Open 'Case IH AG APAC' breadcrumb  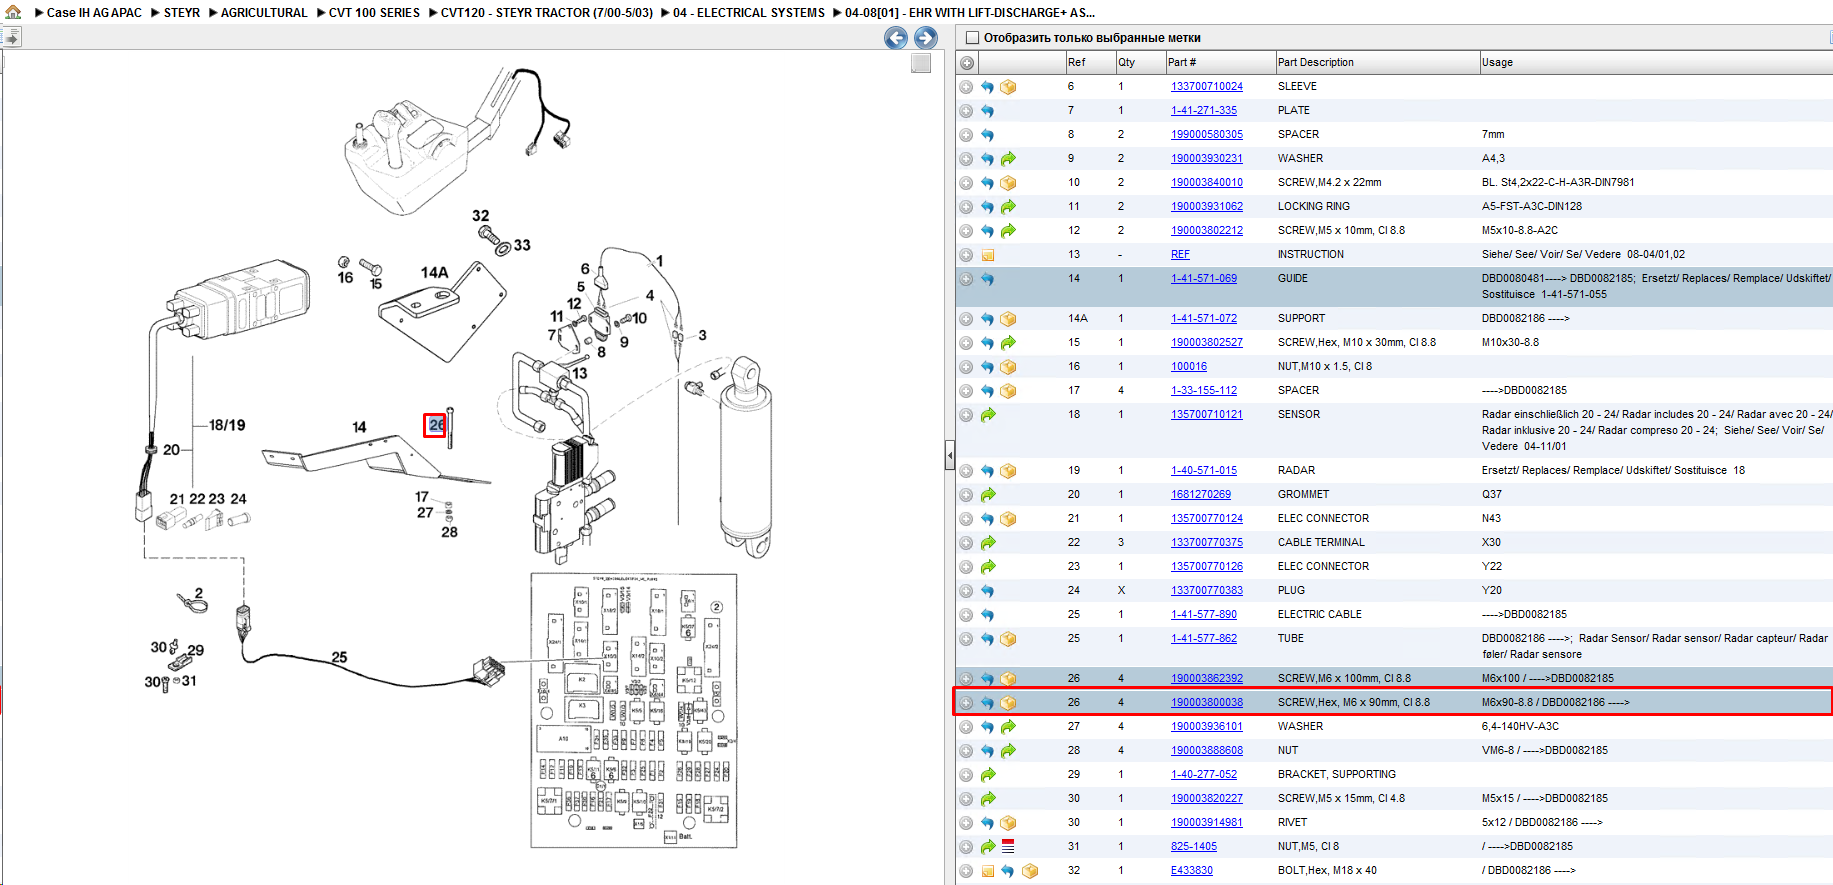click(94, 13)
